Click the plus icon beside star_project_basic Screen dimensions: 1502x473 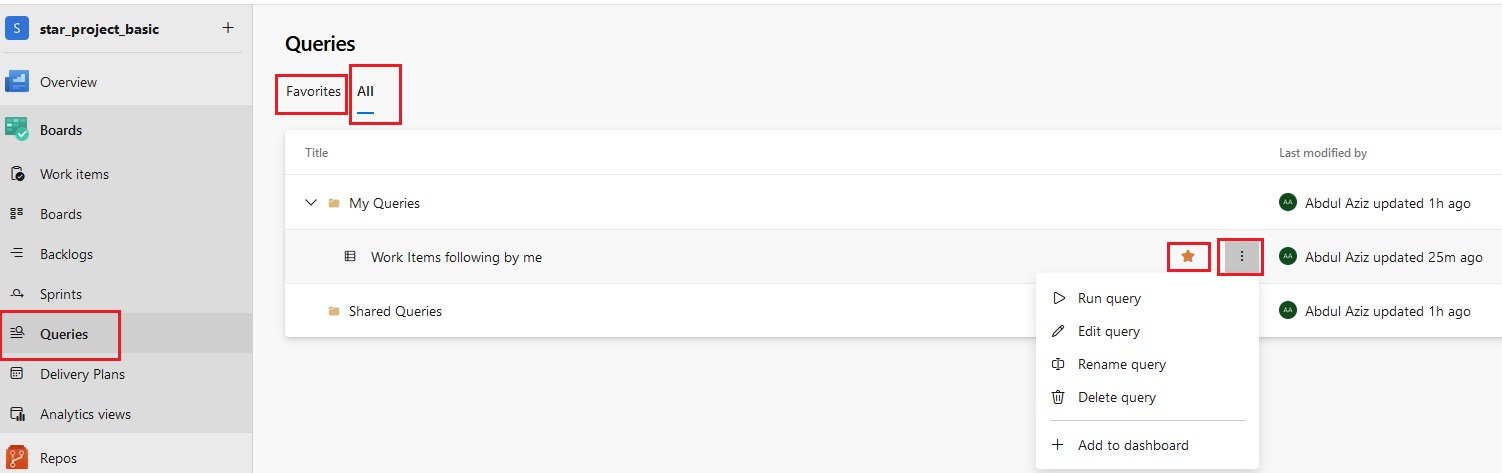(228, 28)
